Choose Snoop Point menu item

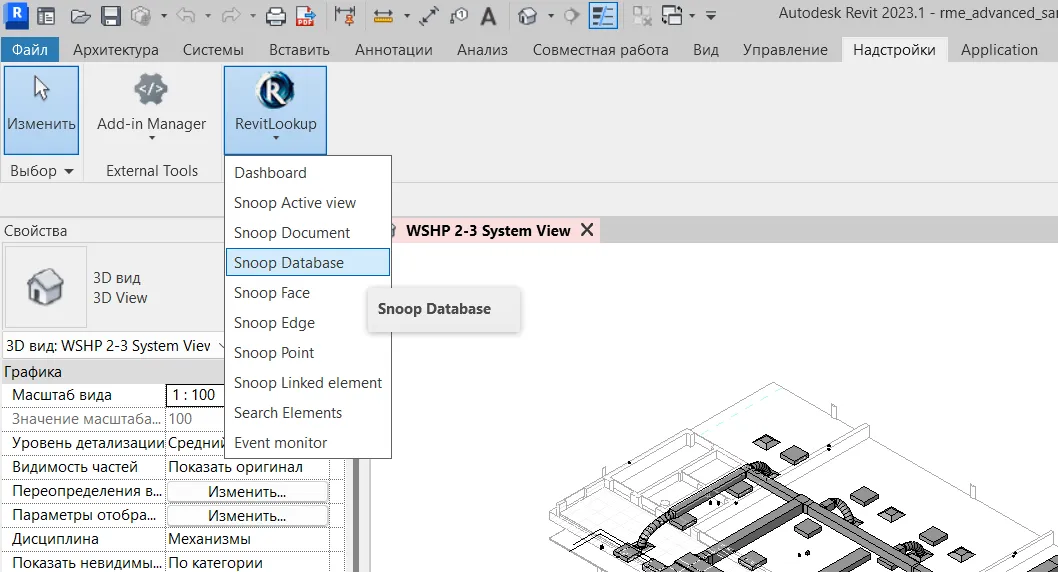(x=308, y=353)
